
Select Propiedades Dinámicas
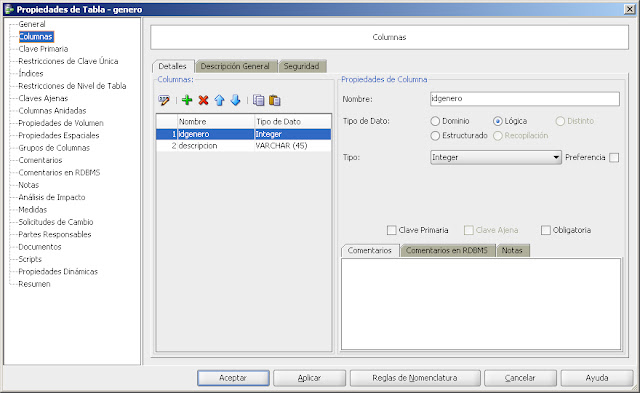pyautogui.click(x=58, y=271)
